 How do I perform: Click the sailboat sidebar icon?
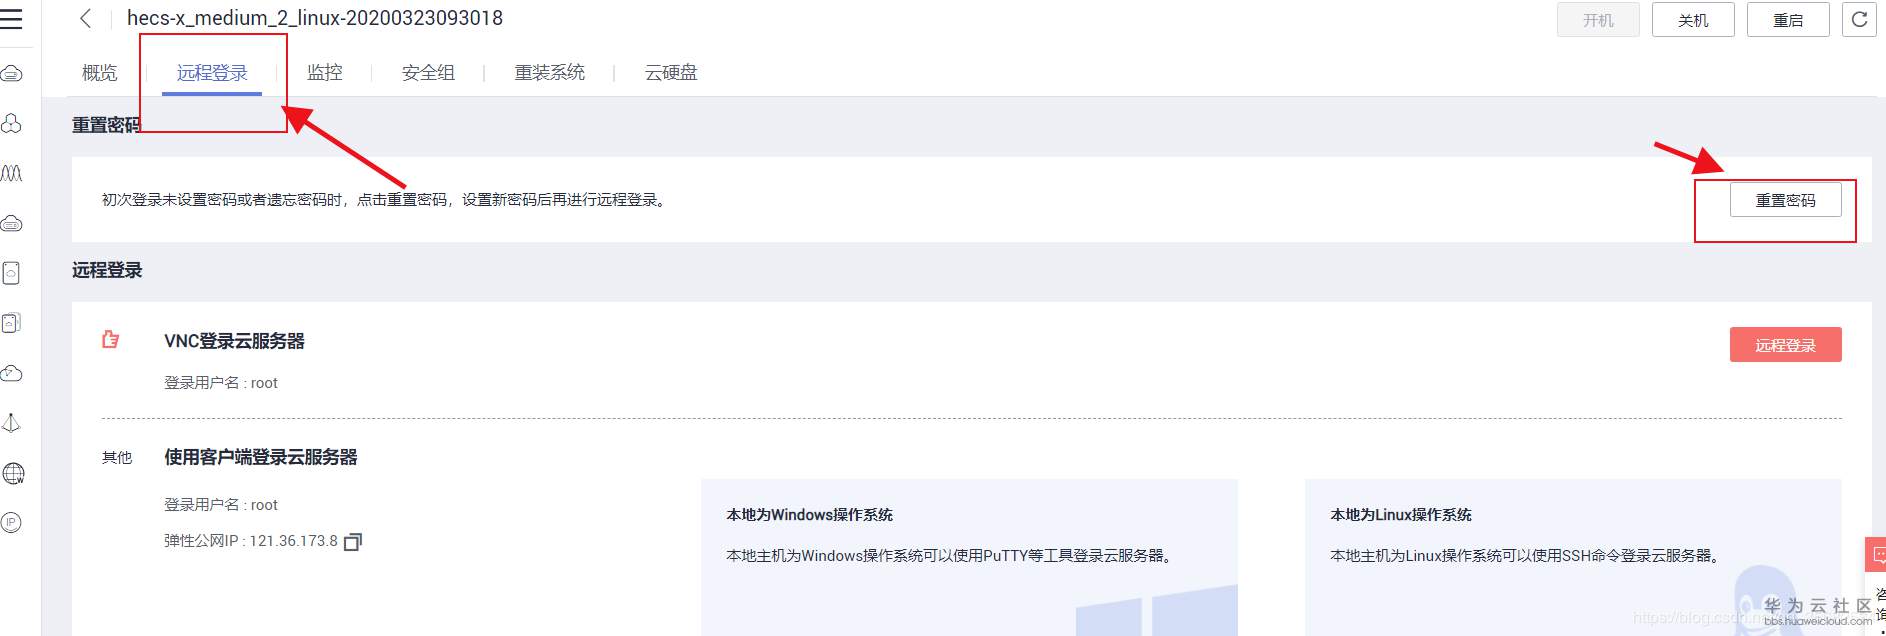click(12, 423)
